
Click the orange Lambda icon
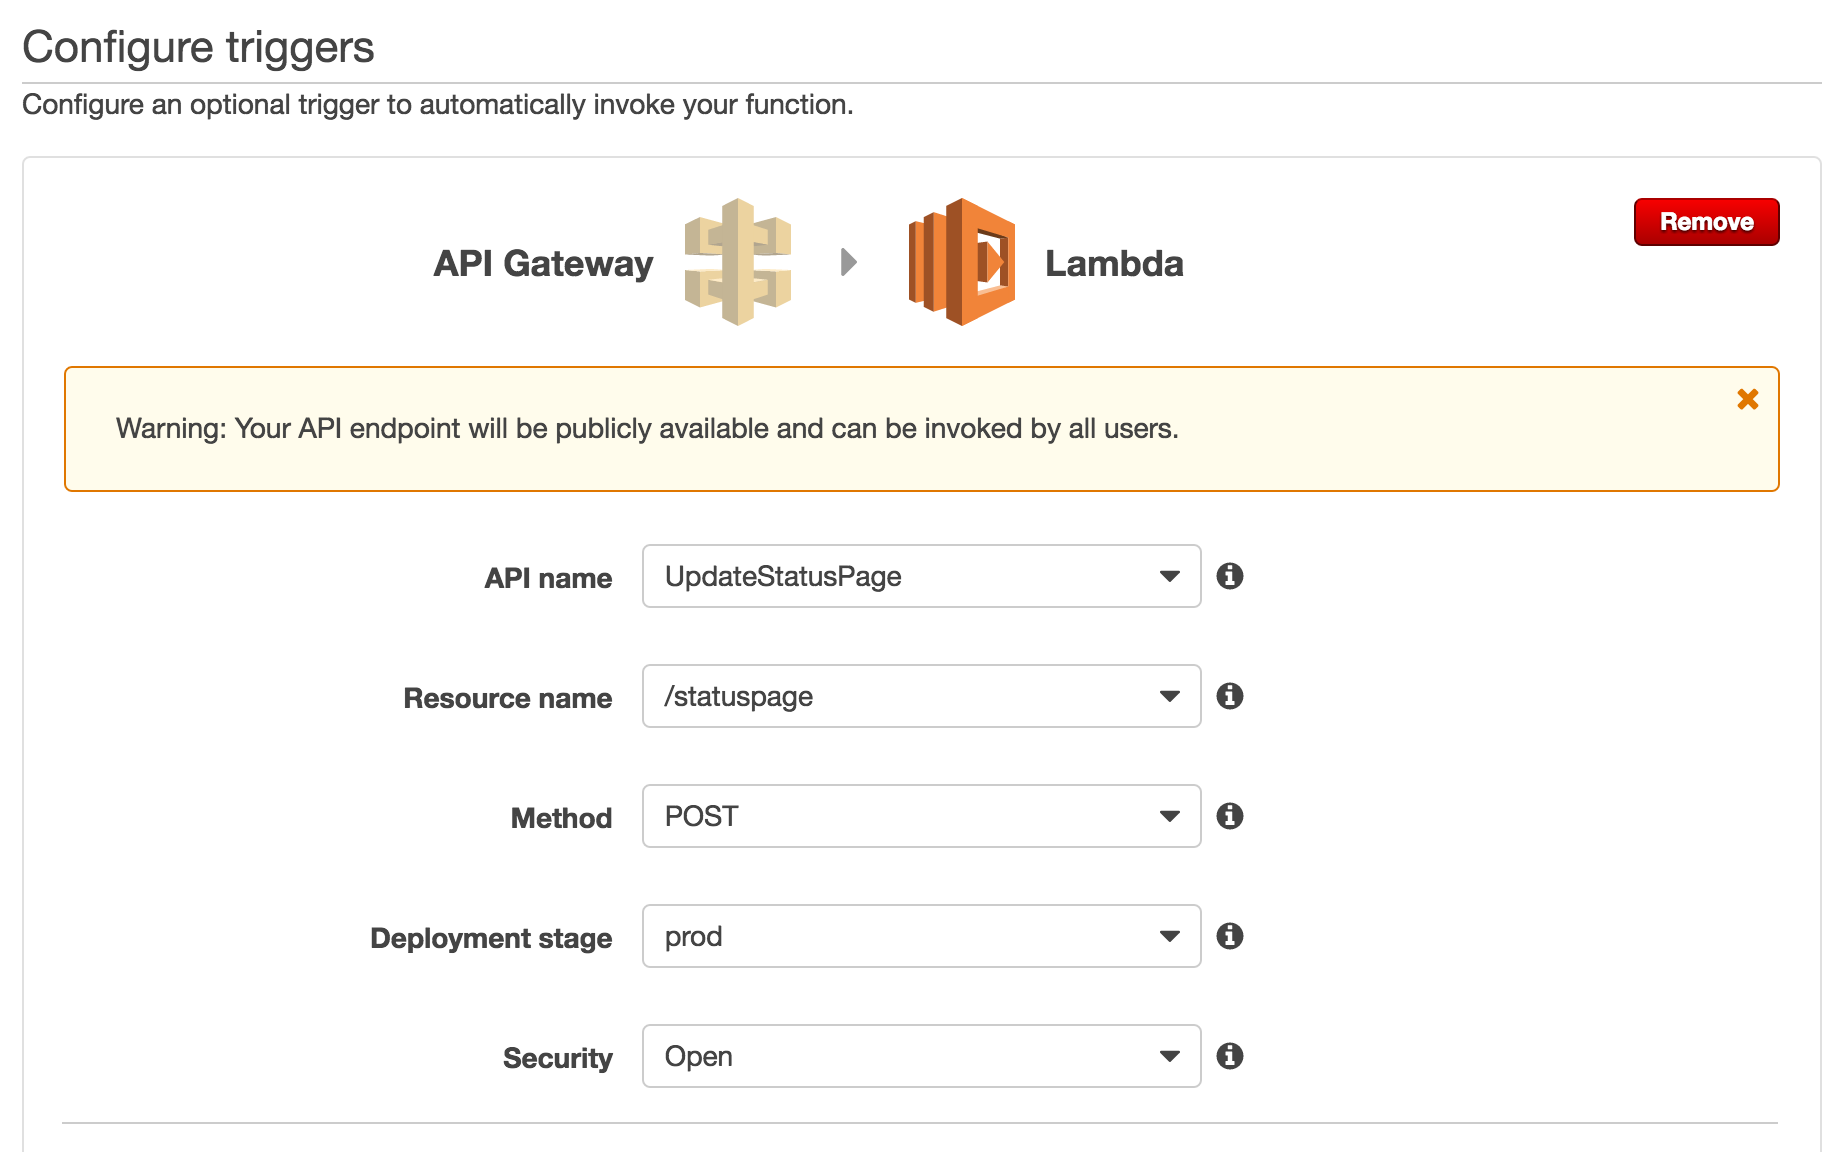coord(962,262)
